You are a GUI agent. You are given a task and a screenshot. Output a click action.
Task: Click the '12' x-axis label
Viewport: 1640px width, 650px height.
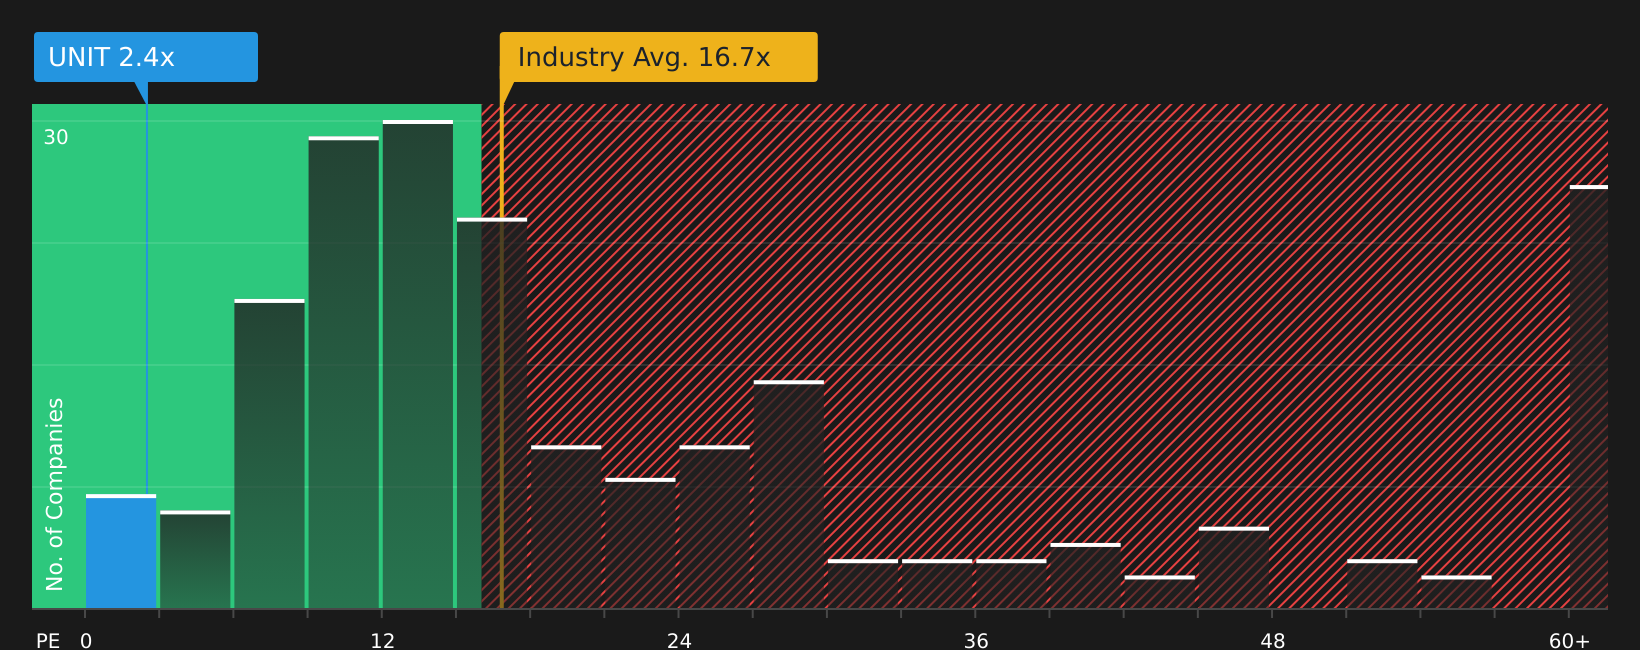pos(383,641)
